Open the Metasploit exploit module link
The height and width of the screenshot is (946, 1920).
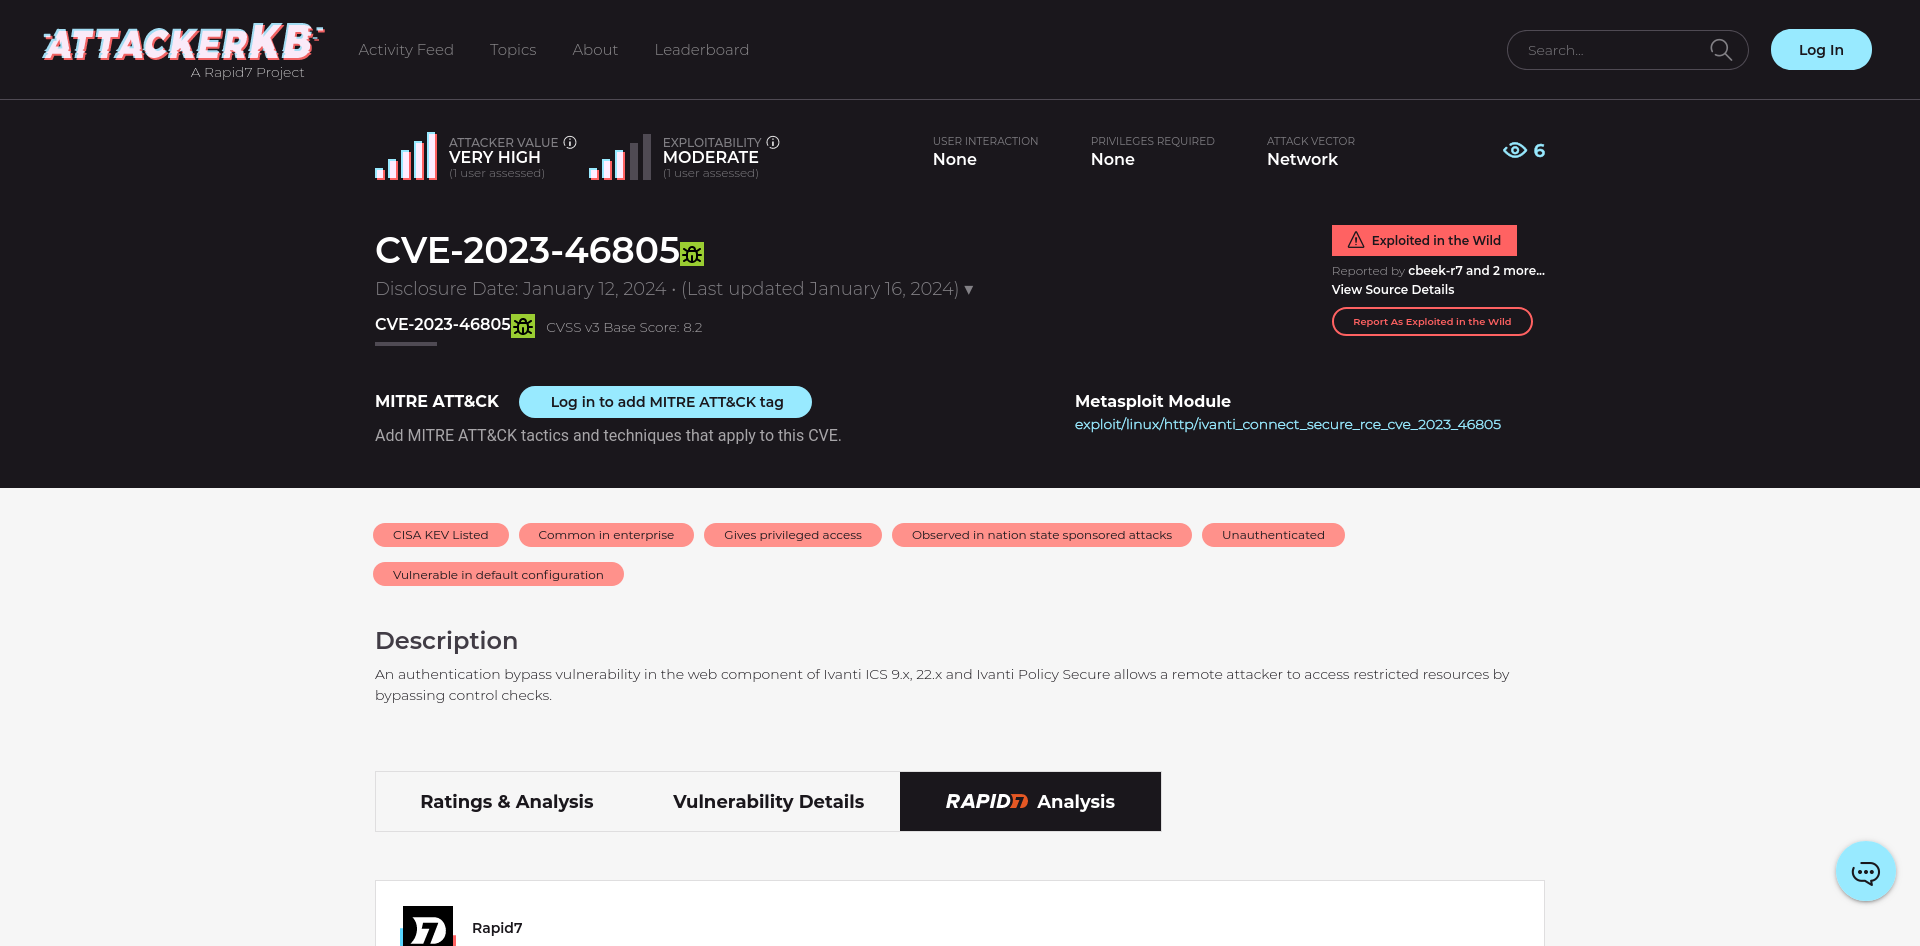(1288, 424)
